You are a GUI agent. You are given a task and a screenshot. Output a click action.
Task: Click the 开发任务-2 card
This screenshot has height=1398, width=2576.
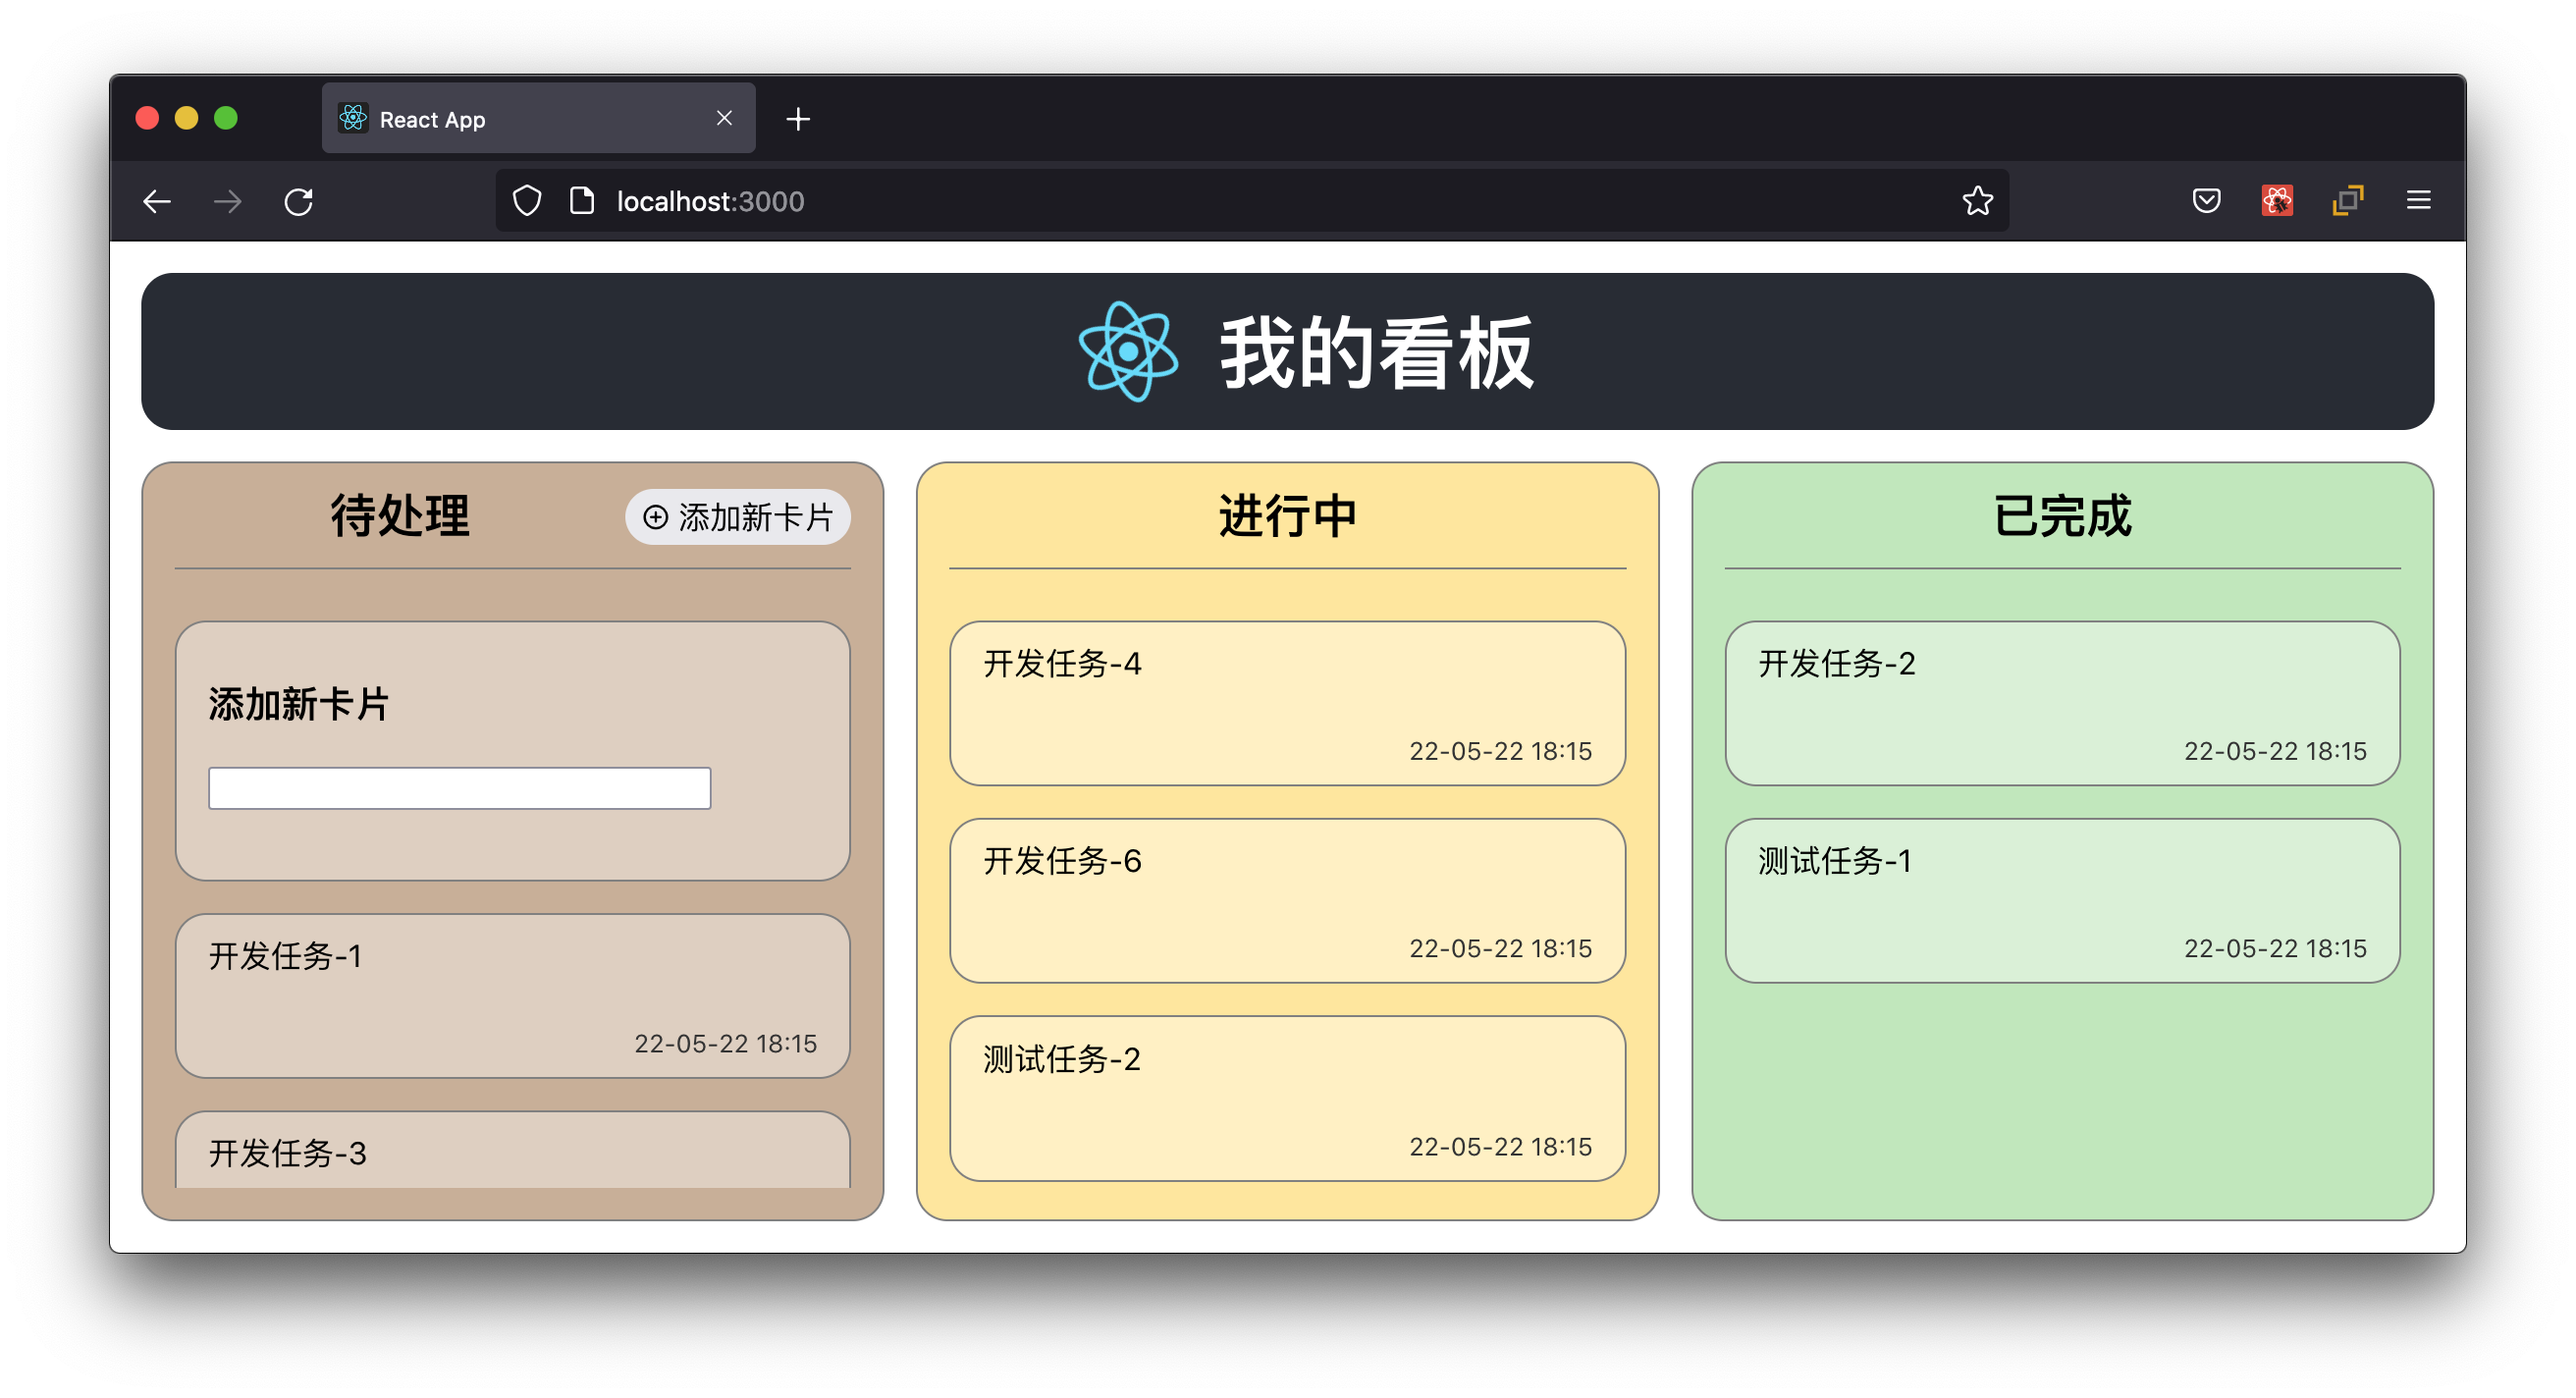click(x=2062, y=704)
